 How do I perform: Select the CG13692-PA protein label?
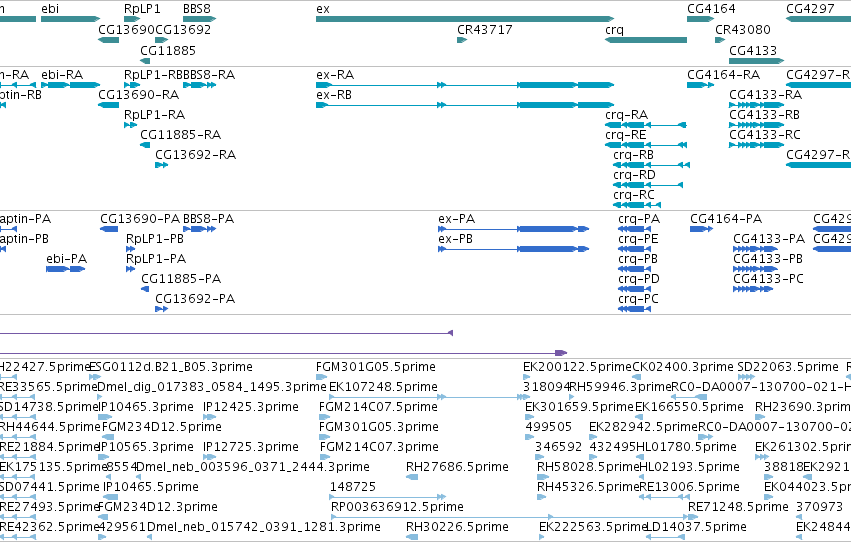pos(195,299)
